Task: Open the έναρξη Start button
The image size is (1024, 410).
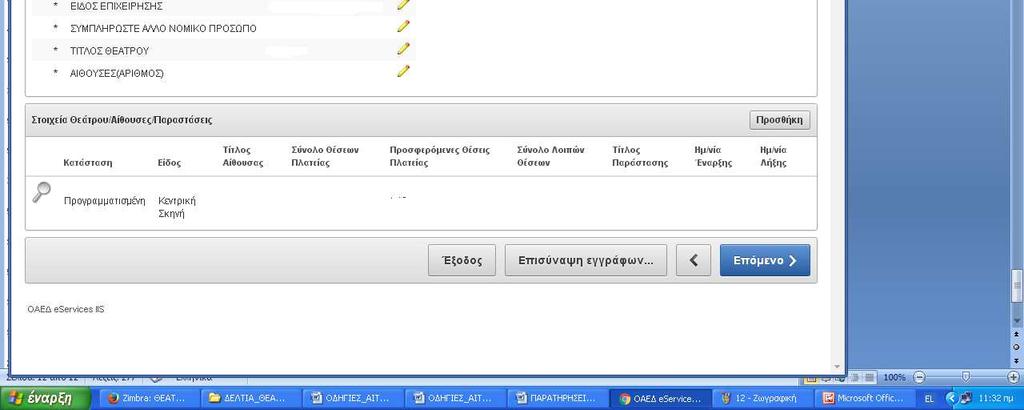Action: (x=45, y=398)
